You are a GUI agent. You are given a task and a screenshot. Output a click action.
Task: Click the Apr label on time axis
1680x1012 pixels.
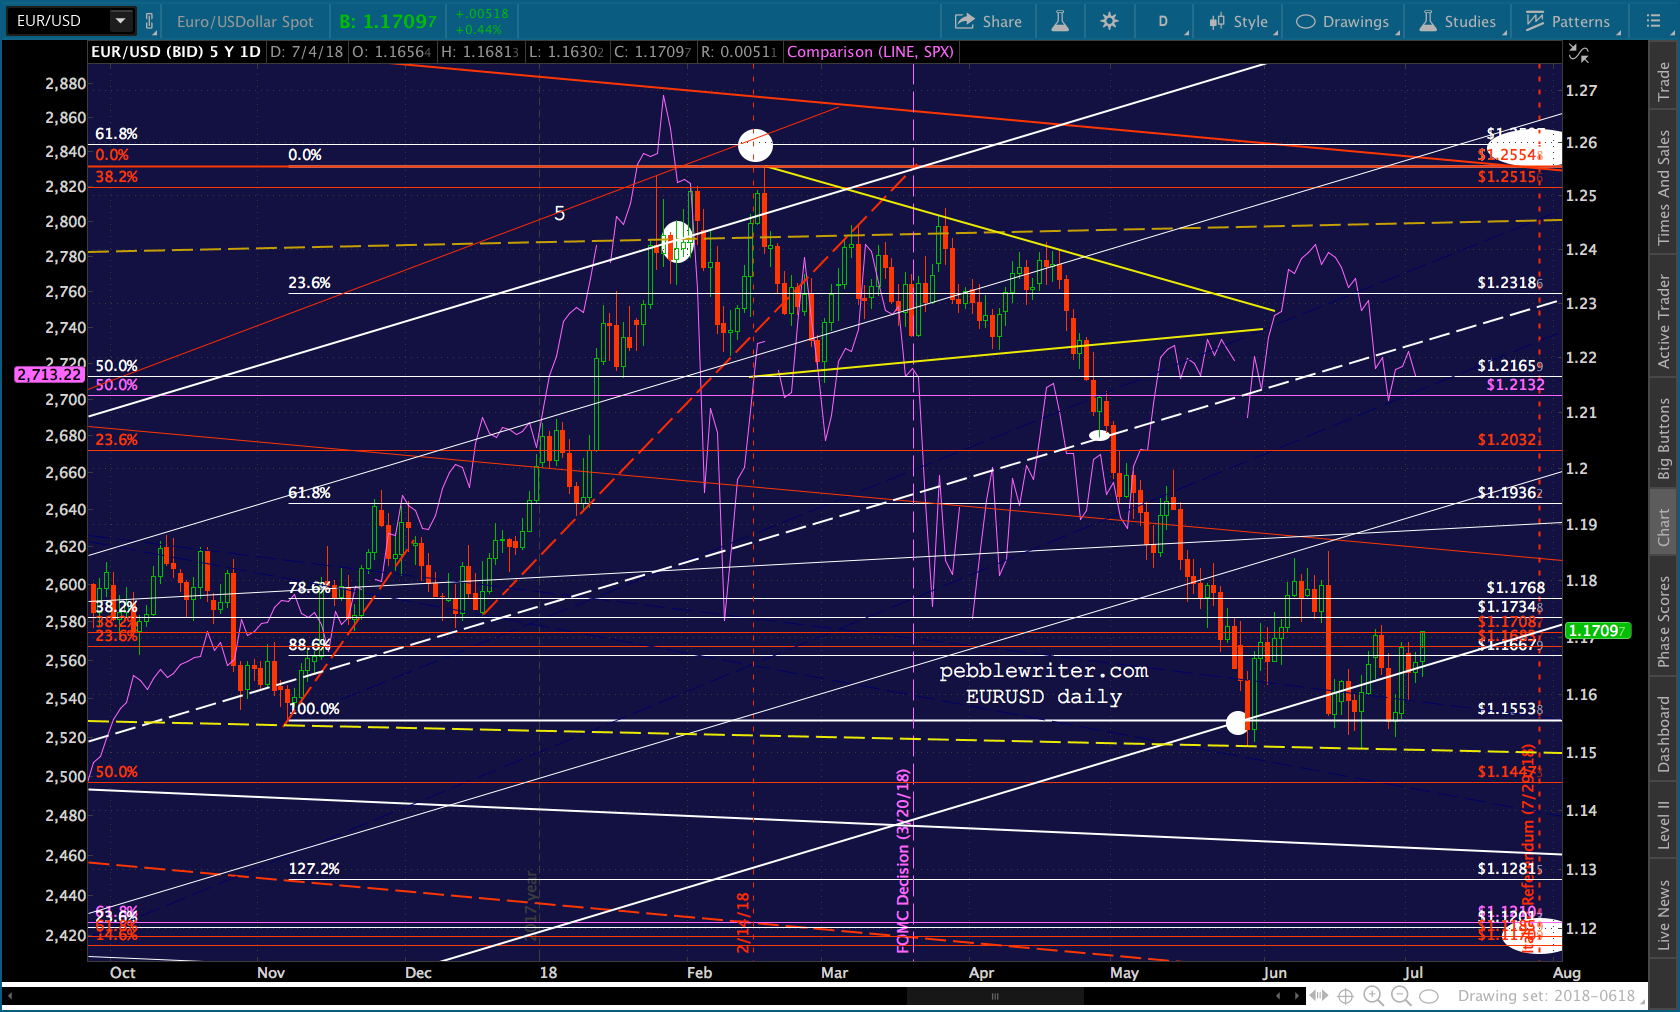(x=982, y=972)
